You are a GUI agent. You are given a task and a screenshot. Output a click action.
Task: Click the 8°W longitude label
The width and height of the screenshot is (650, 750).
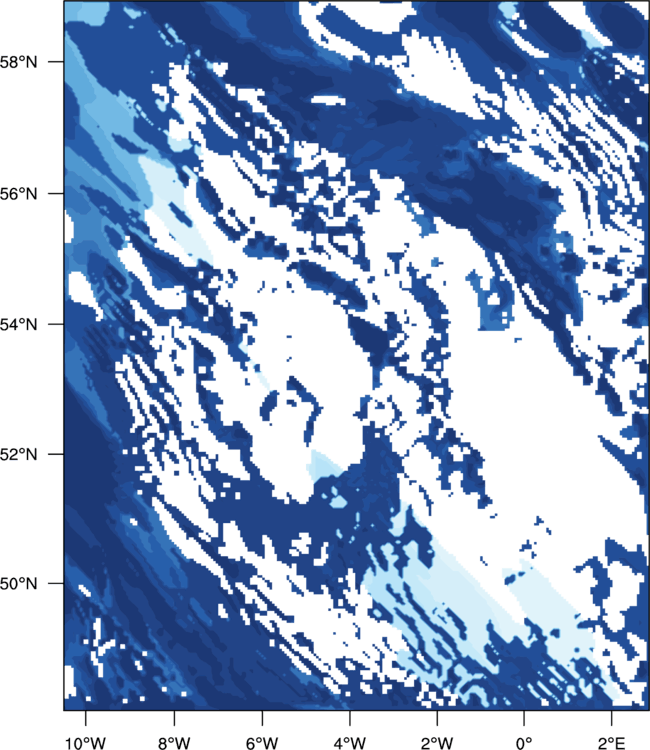pos(174,743)
